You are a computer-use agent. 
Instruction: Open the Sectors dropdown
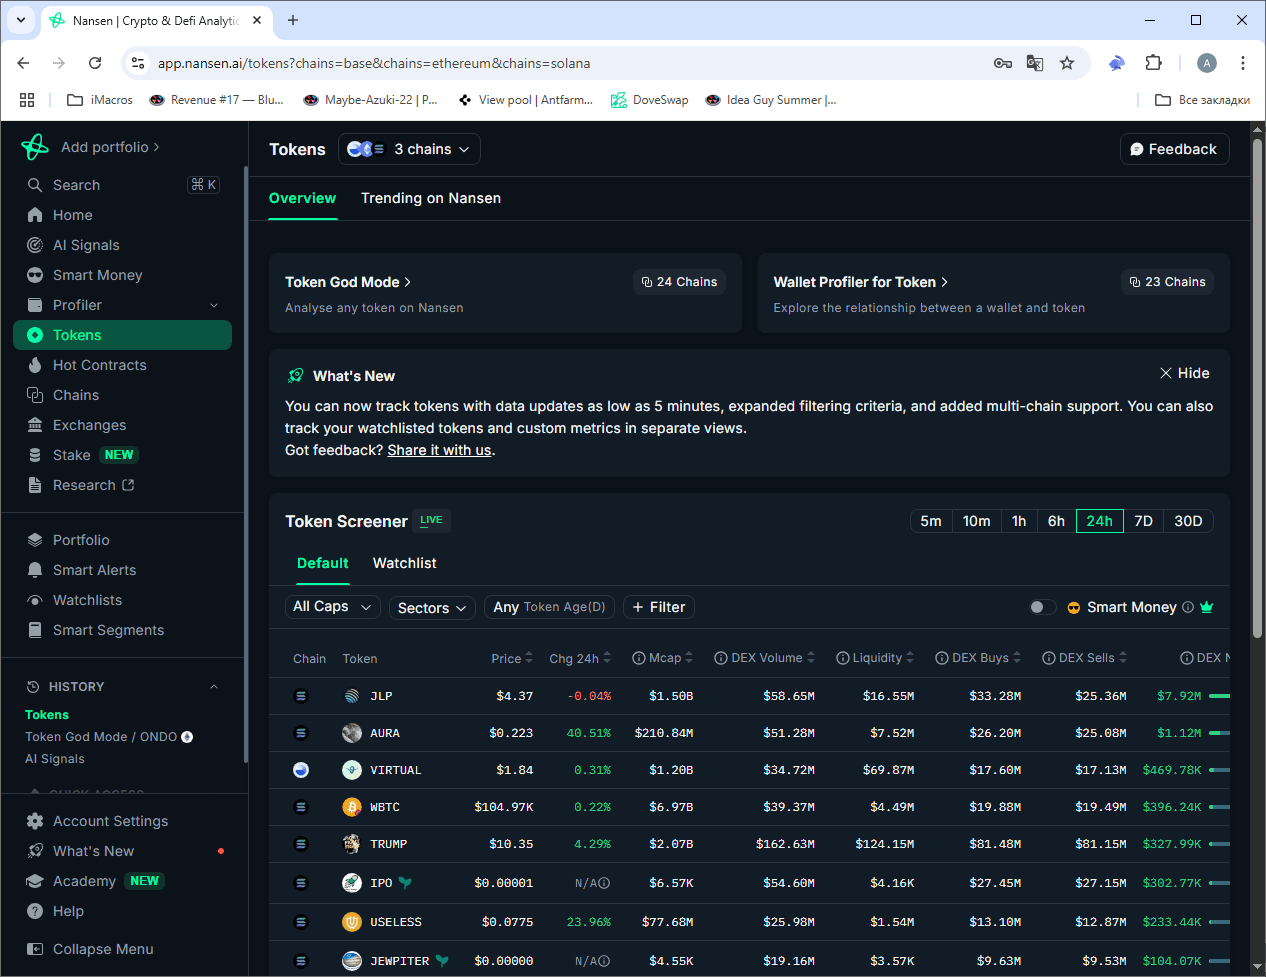433,608
